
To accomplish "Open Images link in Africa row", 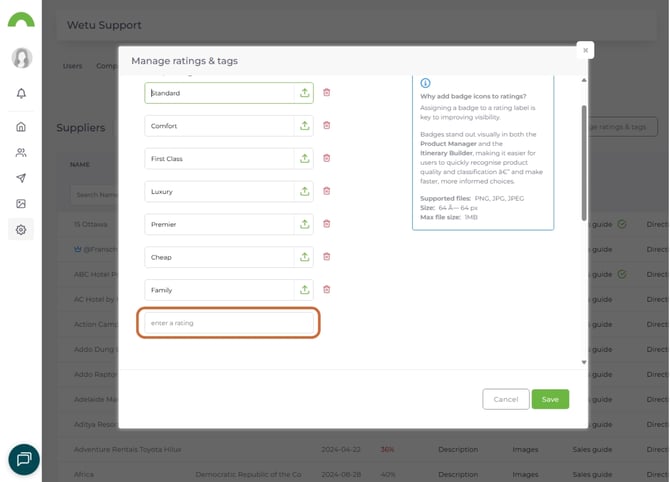I will pos(525,474).
